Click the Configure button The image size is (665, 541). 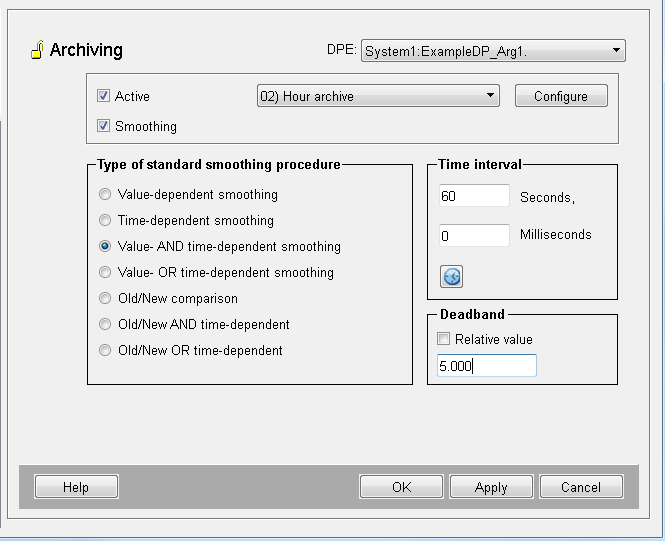tap(561, 96)
